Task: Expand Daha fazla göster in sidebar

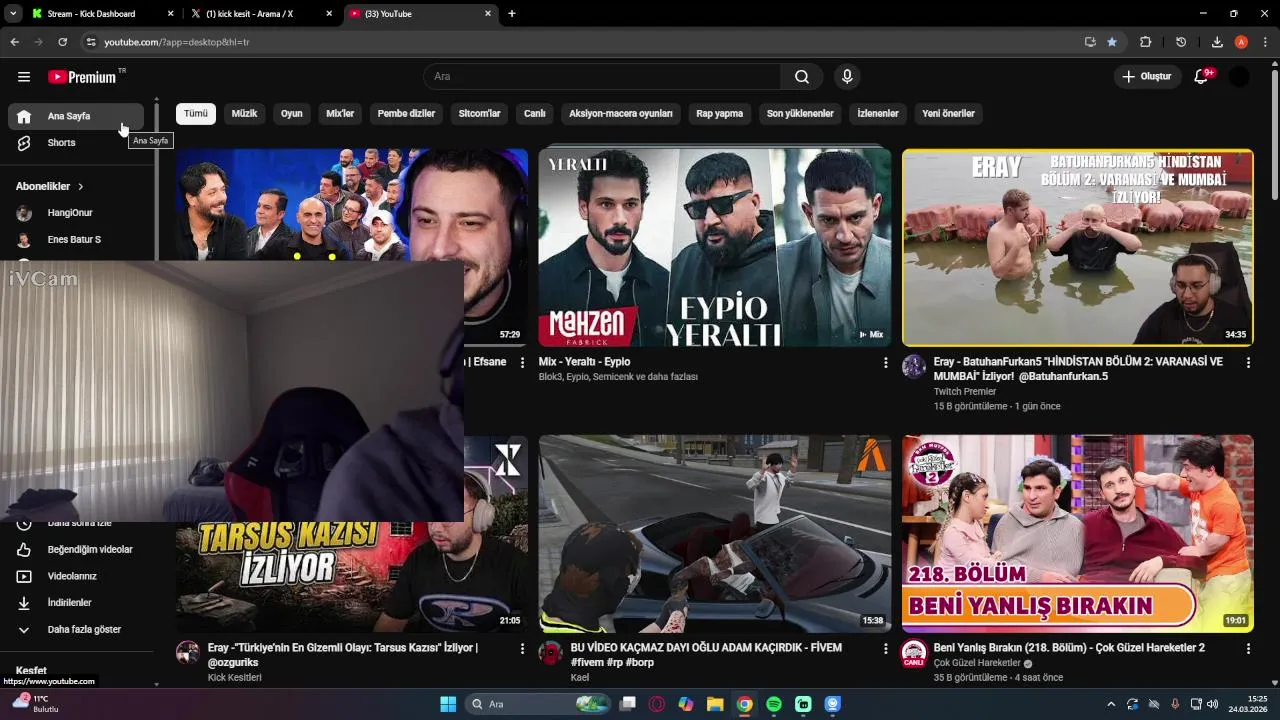Action: pos(76,630)
